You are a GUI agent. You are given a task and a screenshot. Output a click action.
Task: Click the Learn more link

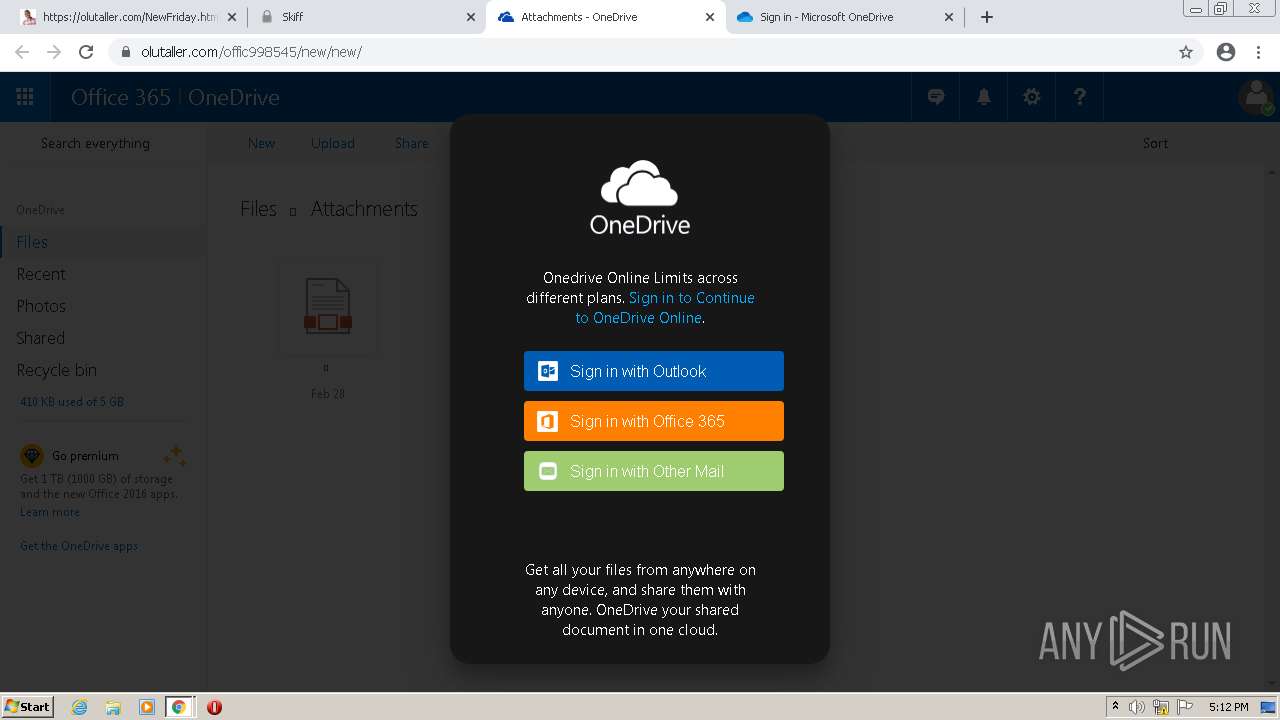pos(50,512)
